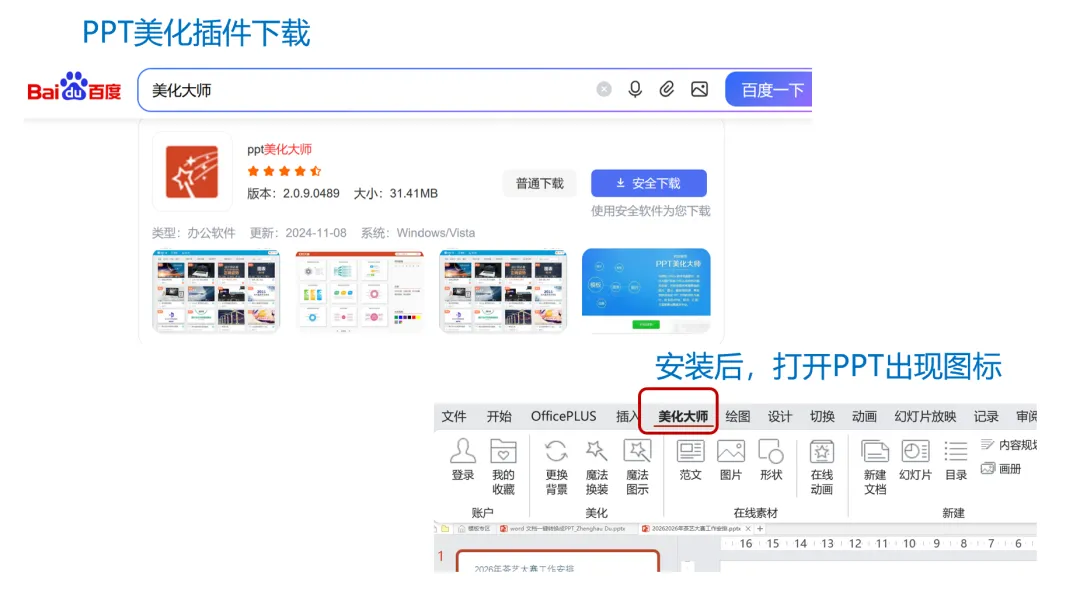
Task: Click the 目录 table of contents icon
Action: [x=955, y=452]
